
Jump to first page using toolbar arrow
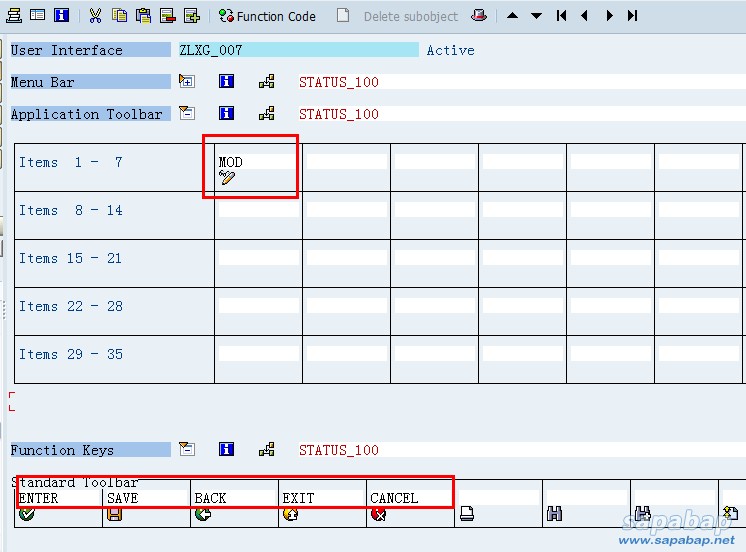click(561, 16)
